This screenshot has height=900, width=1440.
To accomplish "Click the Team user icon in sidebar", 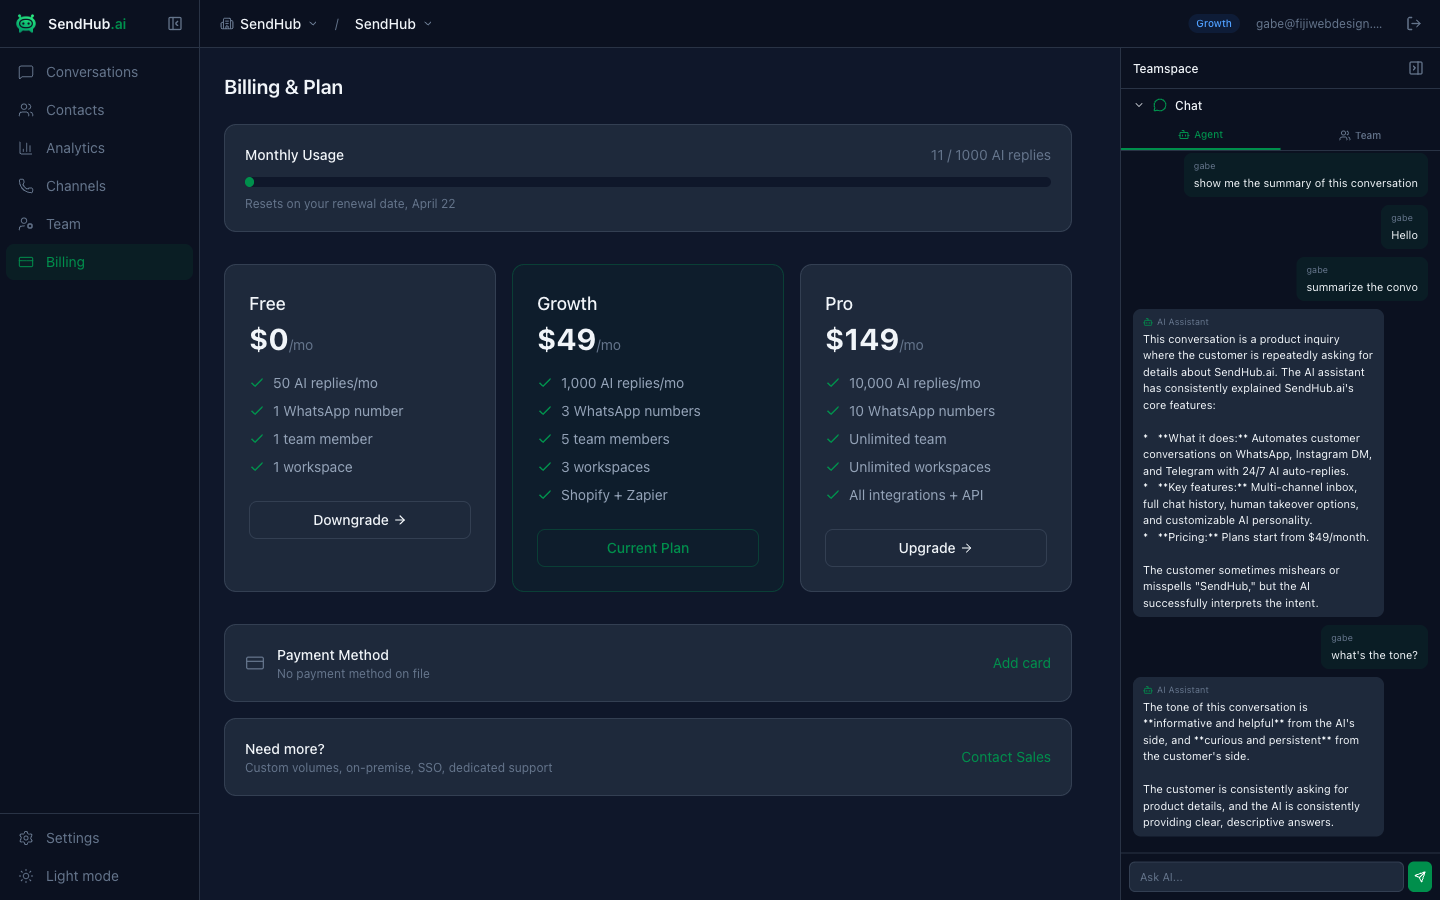I will point(26,224).
